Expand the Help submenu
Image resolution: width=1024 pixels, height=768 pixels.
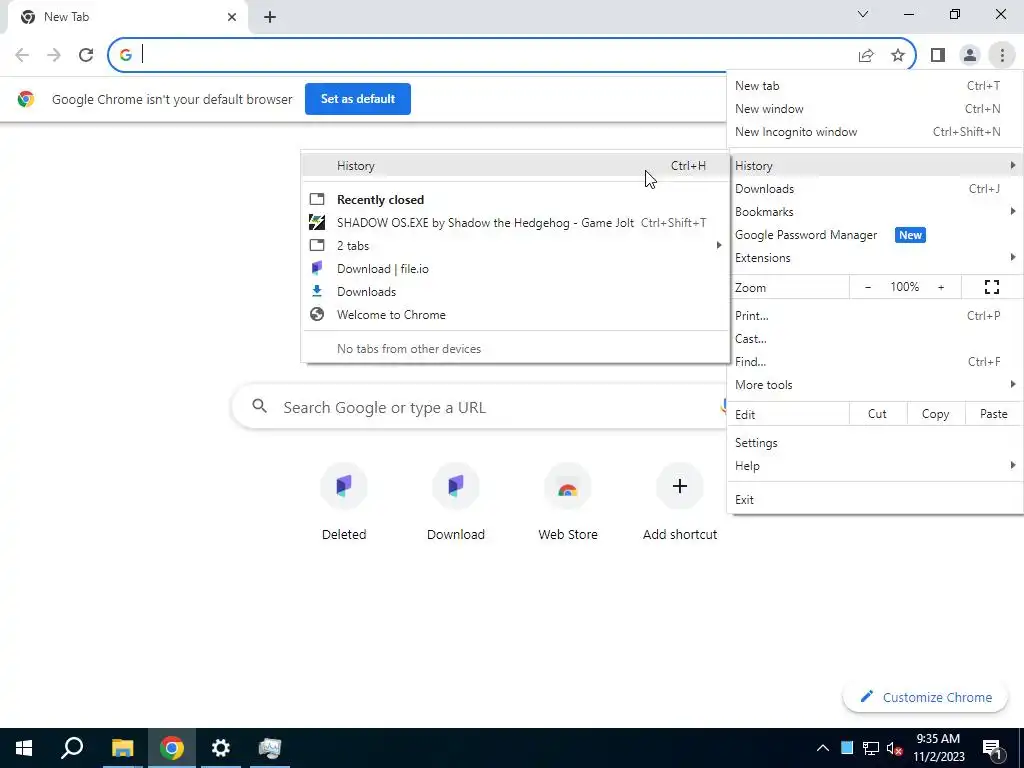tap(874, 466)
